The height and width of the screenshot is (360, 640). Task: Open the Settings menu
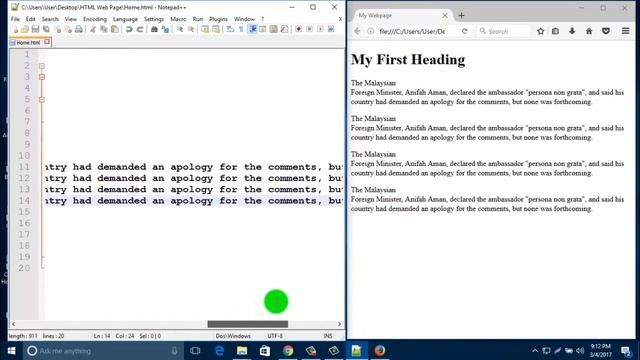click(x=154, y=19)
